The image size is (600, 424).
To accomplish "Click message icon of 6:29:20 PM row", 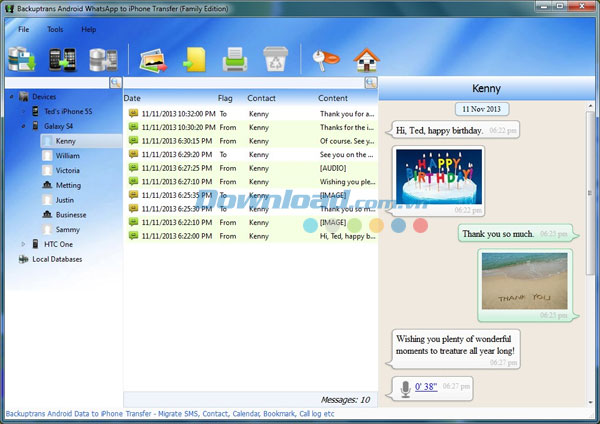I will [133, 154].
